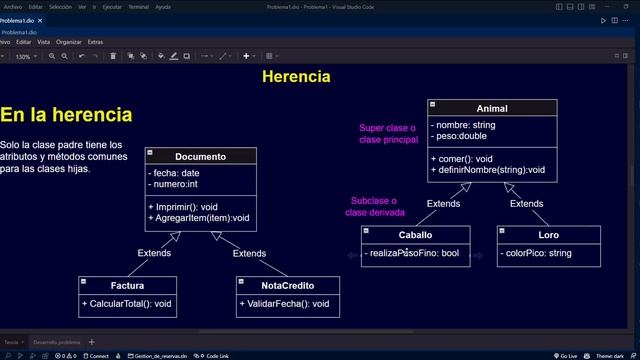
Task: Open the Teoría page tab
Action: 13,342
